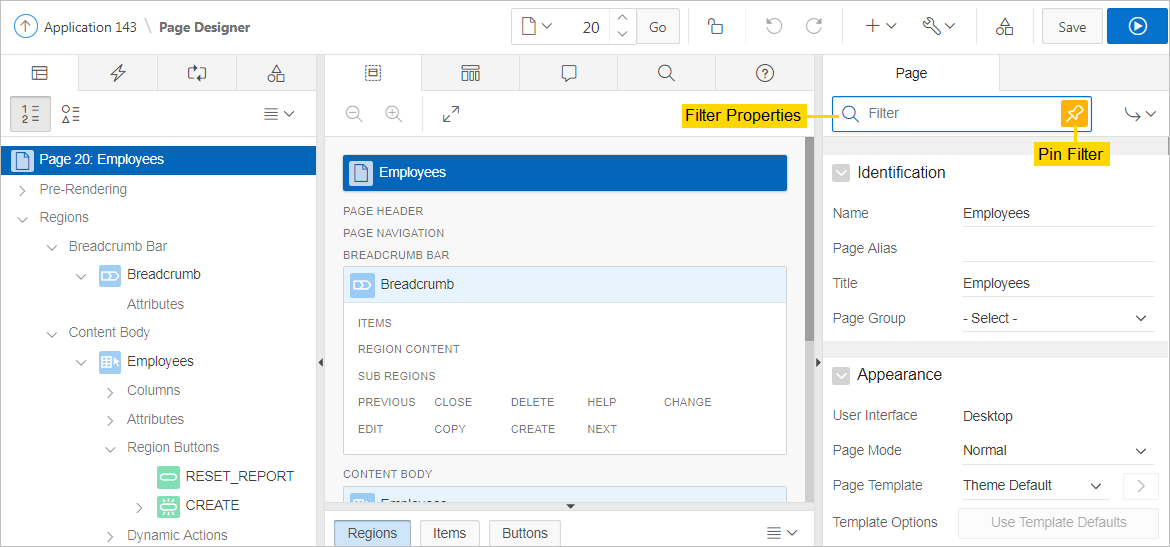
Task: Collapse the Appearance section toggle
Action: 842,375
